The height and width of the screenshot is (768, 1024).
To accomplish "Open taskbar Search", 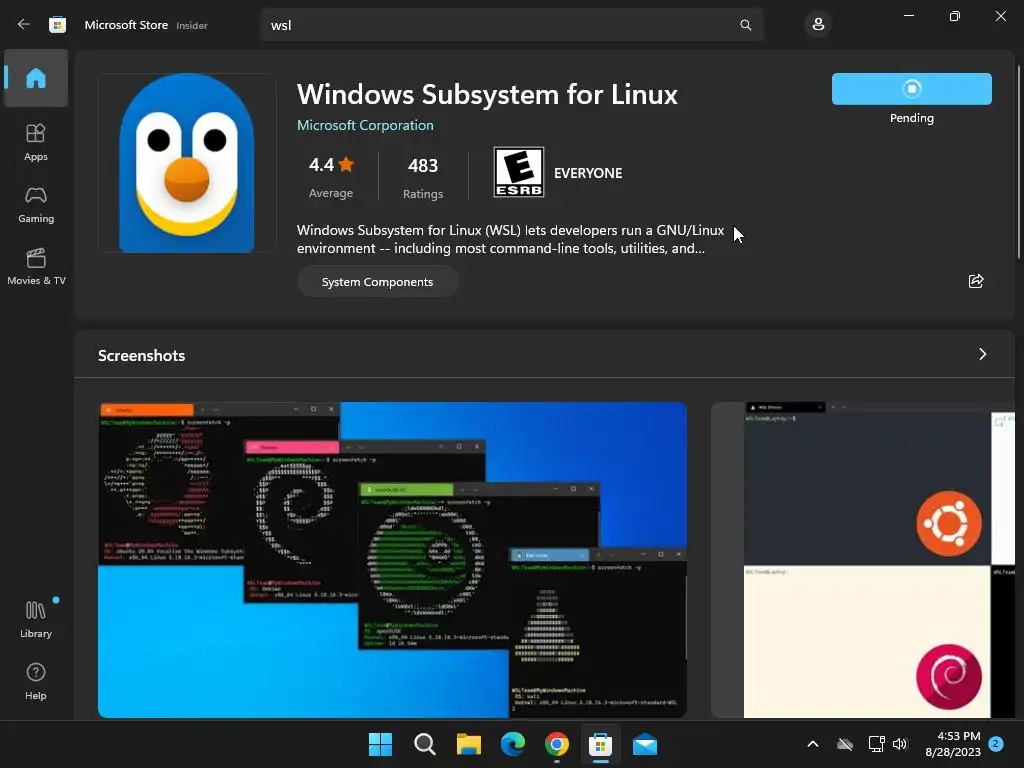I will point(424,744).
